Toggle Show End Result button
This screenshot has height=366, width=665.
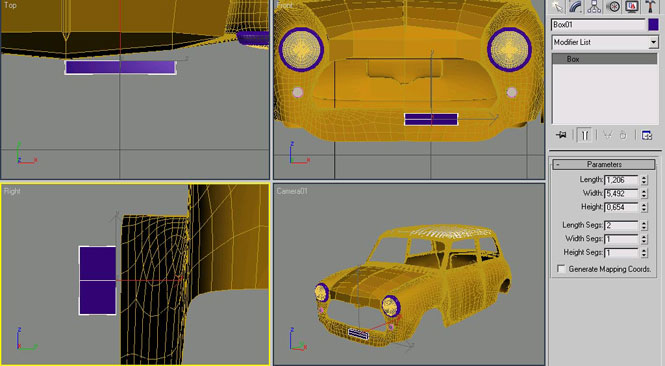(x=584, y=135)
